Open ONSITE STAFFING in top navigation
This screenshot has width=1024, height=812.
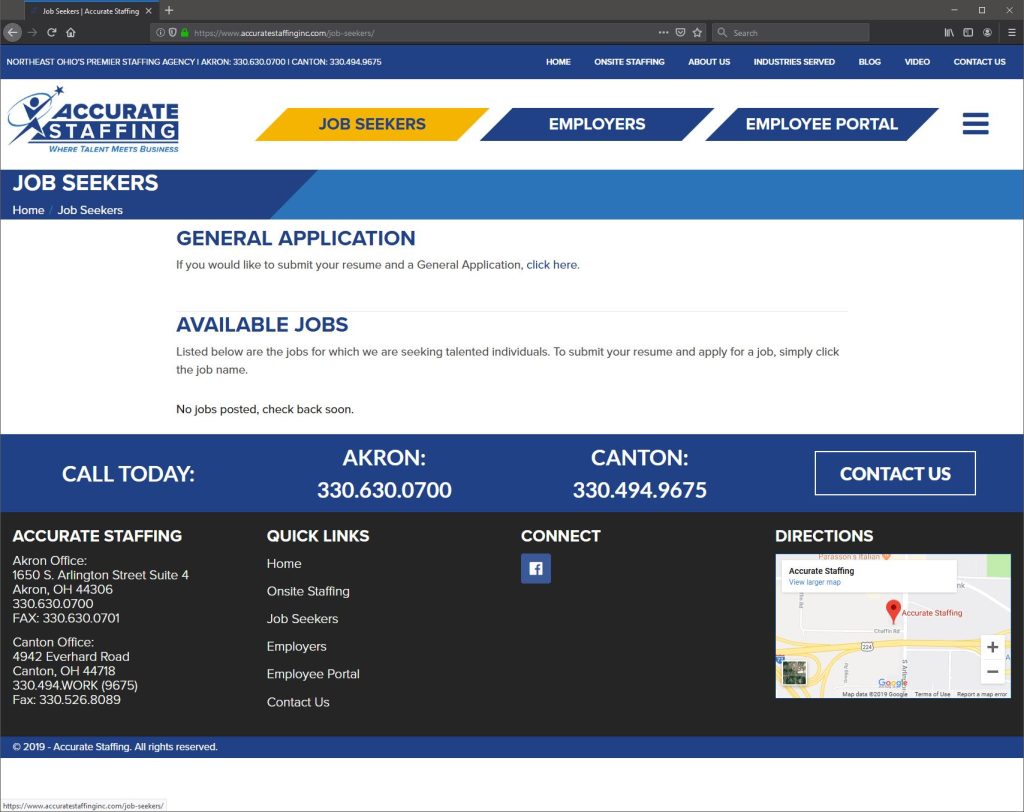tap(629, 62)
